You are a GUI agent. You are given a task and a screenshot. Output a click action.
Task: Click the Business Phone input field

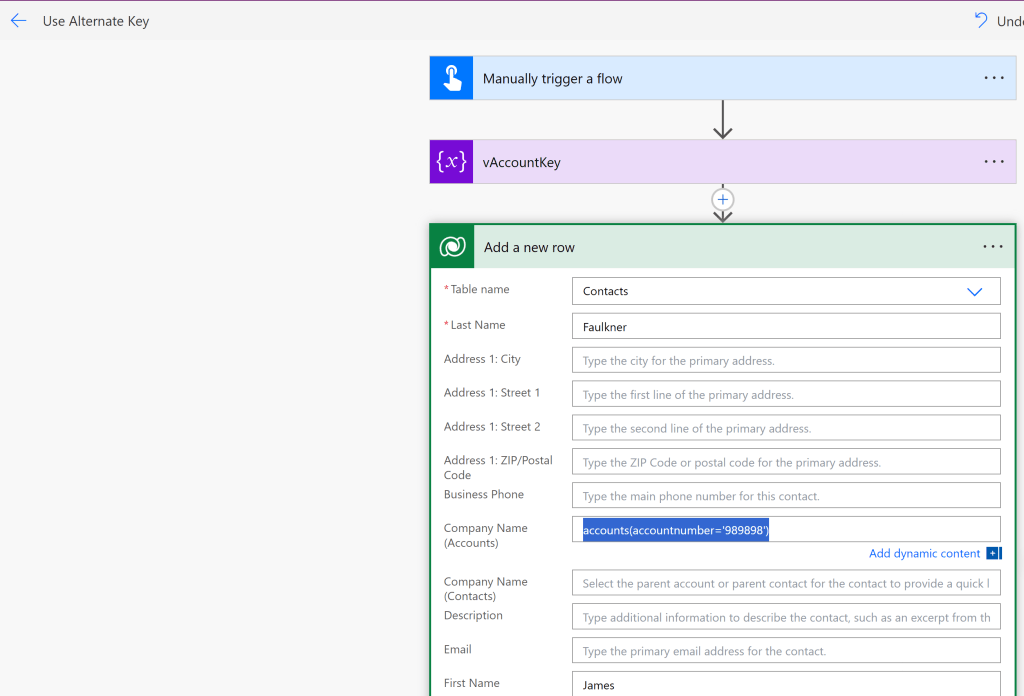(786, 496)
